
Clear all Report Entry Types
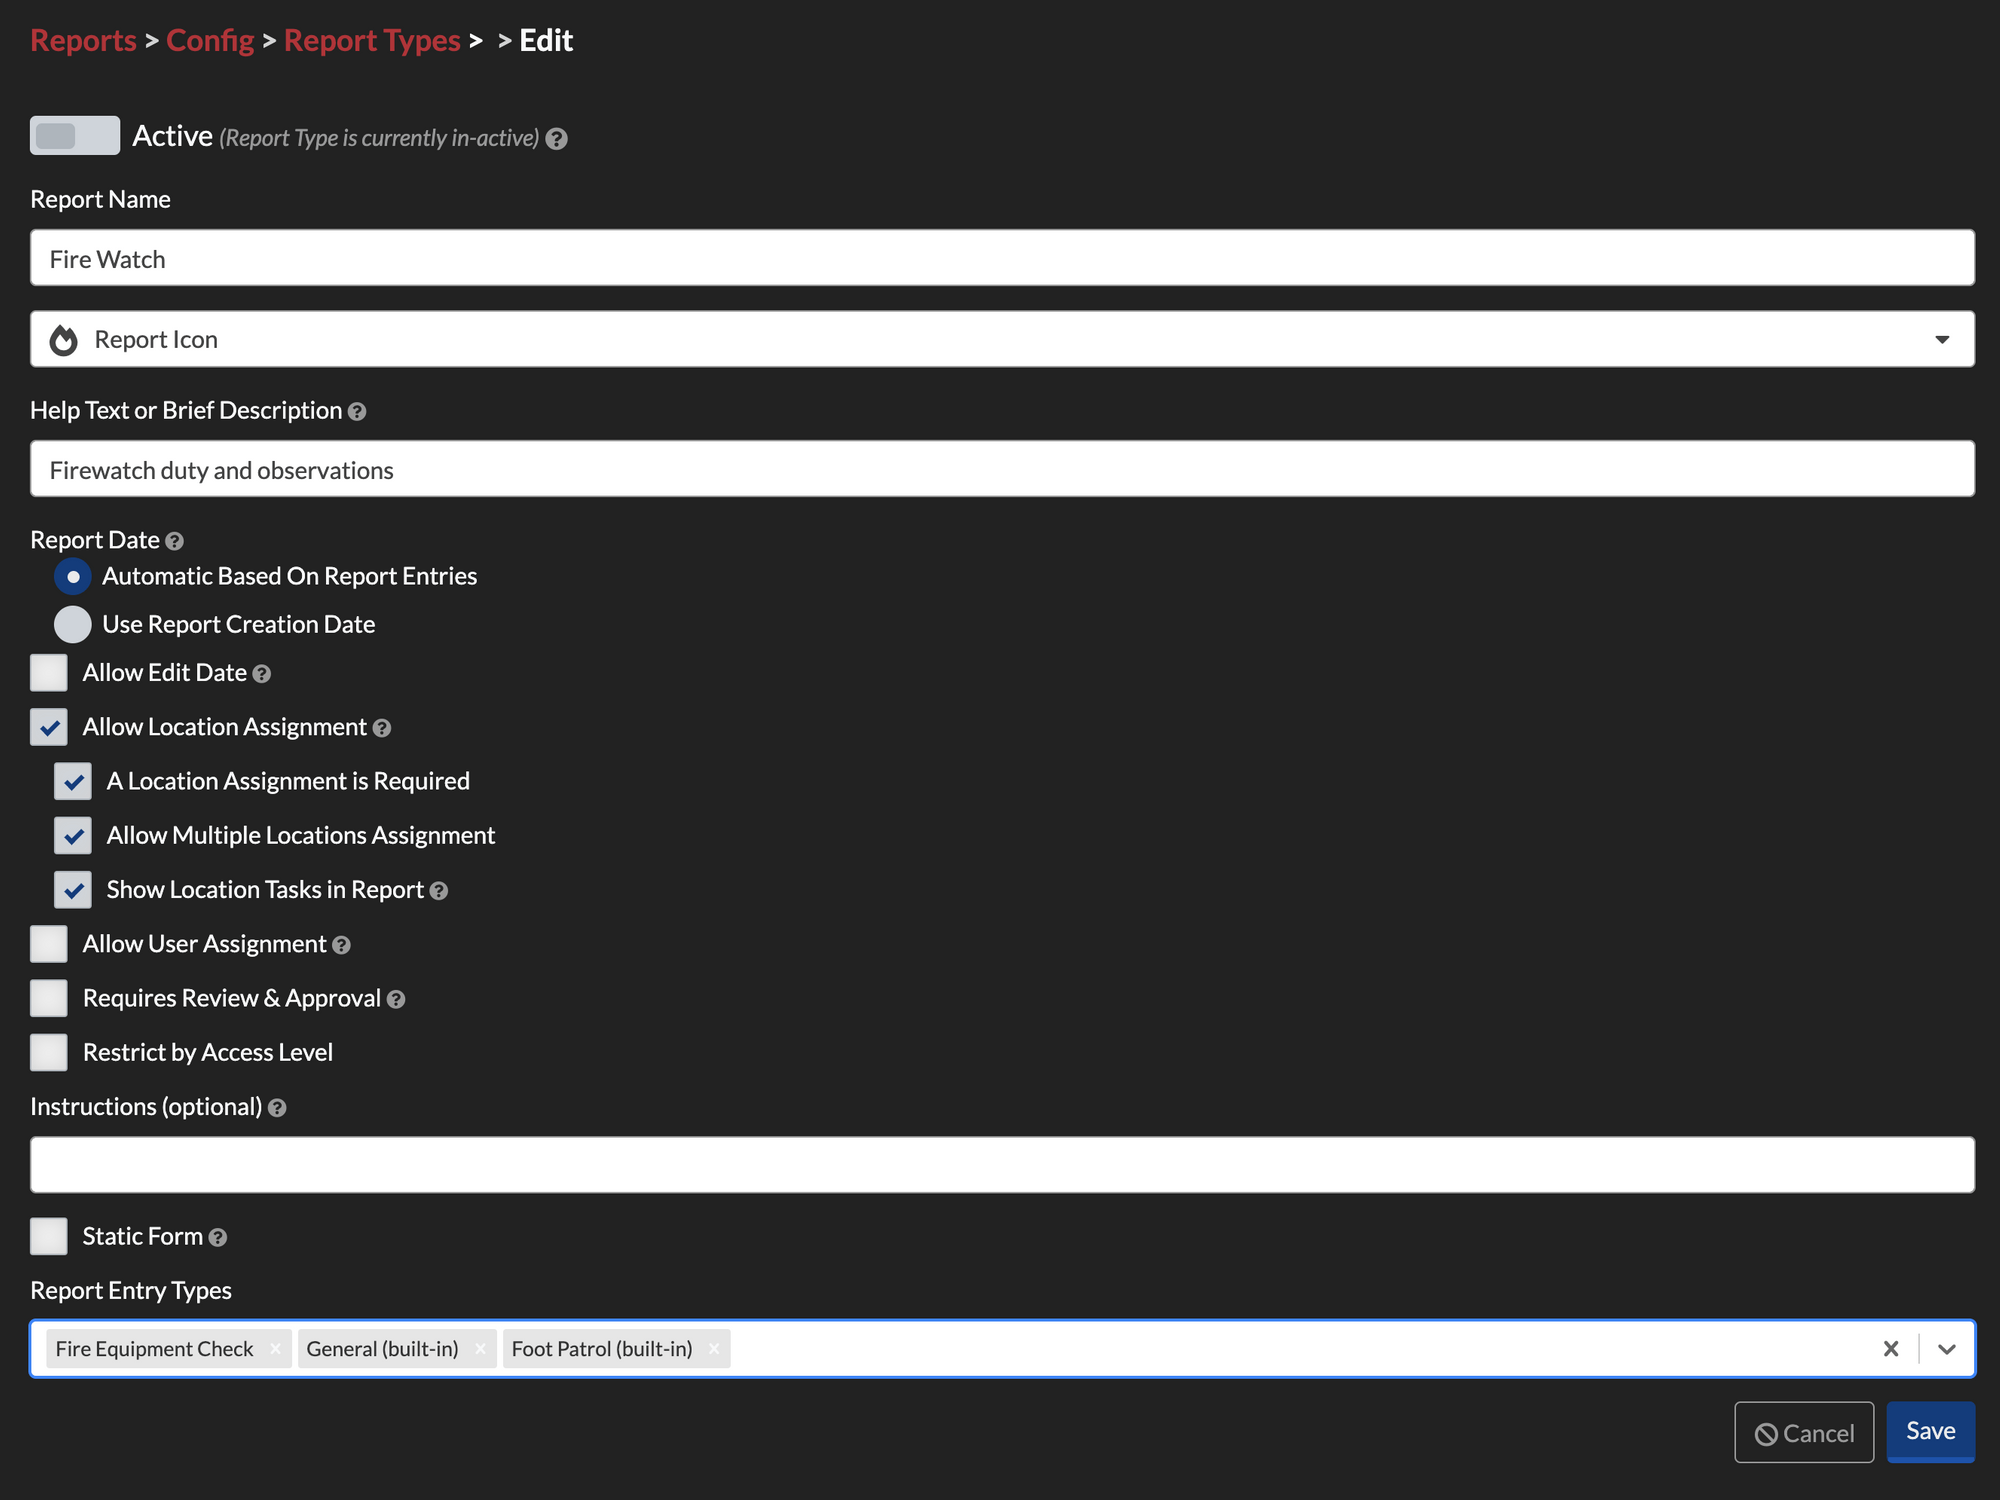(x=1891, y=1349)
